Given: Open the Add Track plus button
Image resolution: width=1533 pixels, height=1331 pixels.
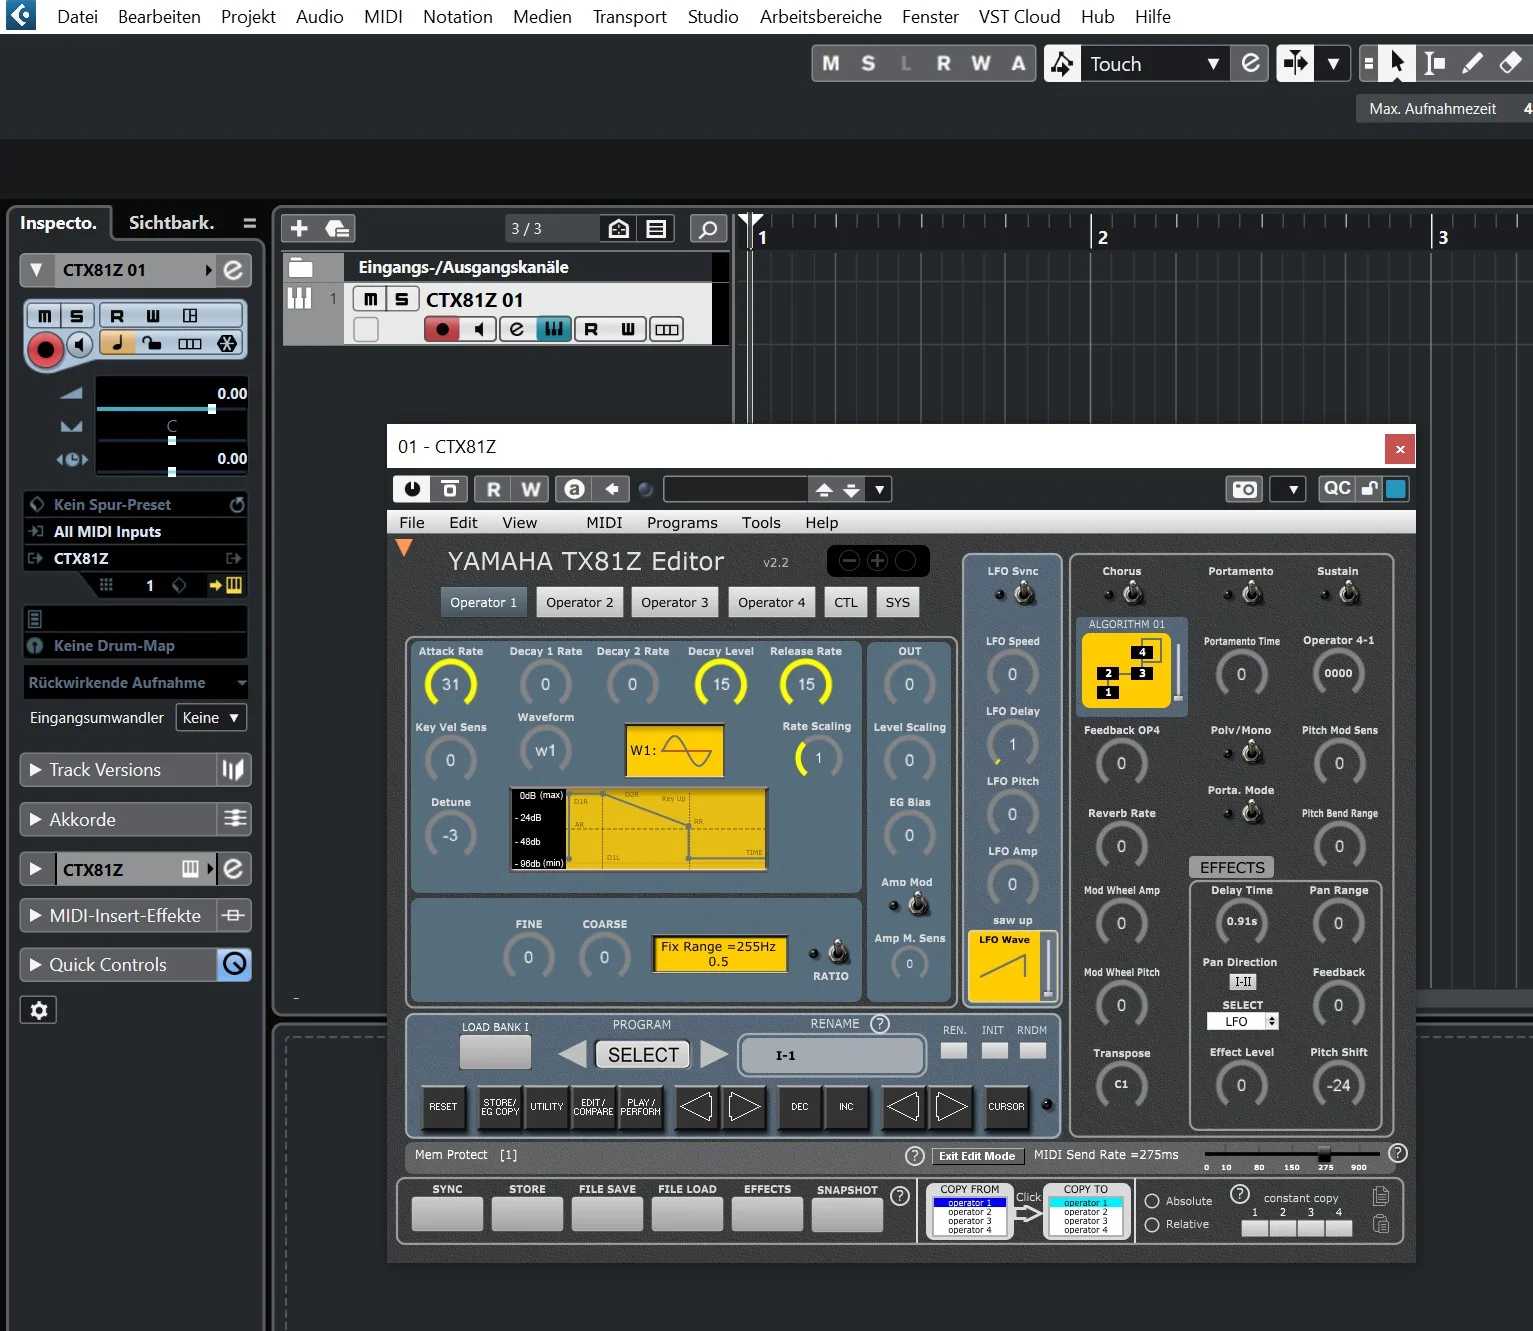Looking at the screenshot, I should pyautogui.click(x=299, y=228).
